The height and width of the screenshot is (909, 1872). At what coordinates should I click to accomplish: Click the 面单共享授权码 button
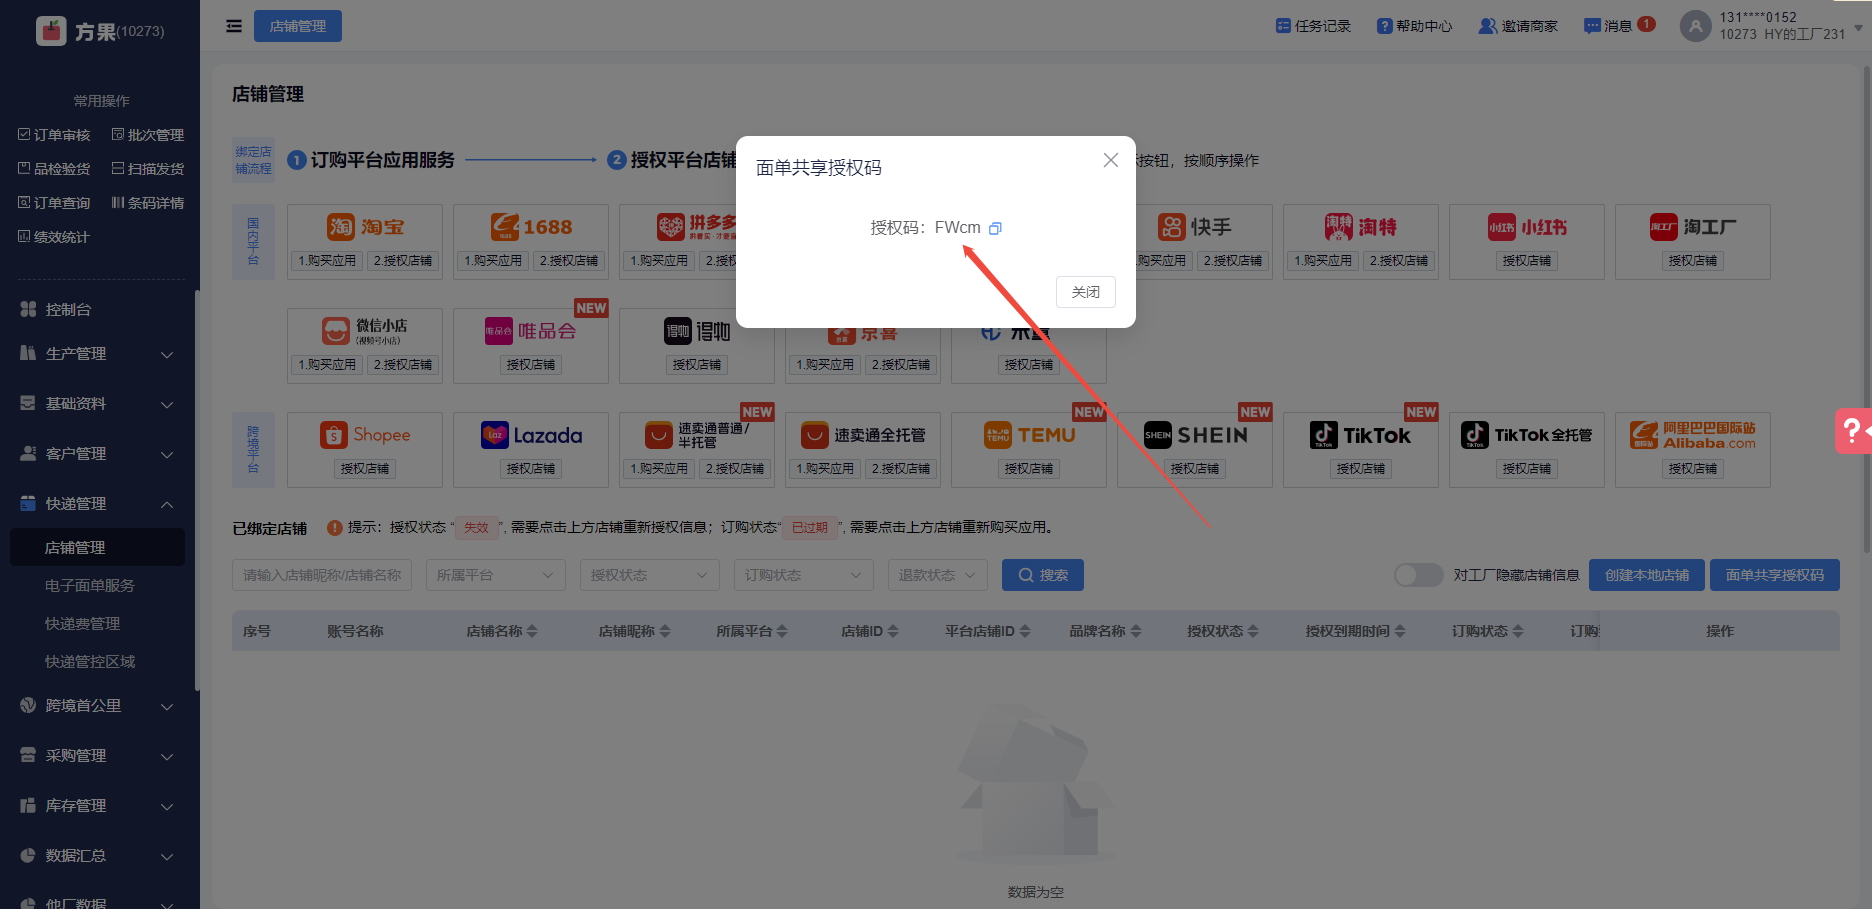tap(1775, 575)
